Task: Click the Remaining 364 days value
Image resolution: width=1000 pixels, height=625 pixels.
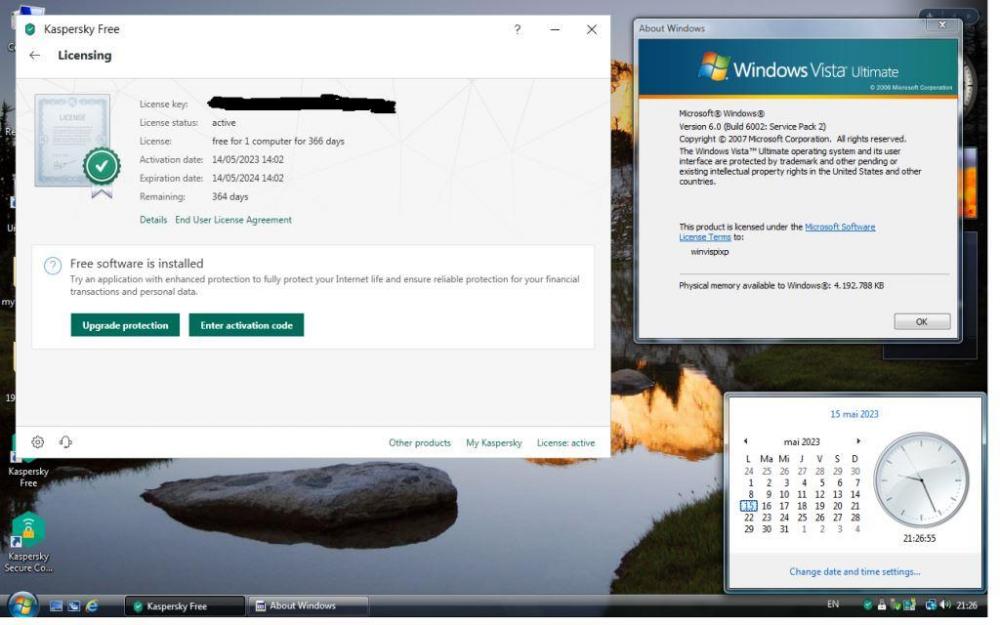Action: point(230,196)
